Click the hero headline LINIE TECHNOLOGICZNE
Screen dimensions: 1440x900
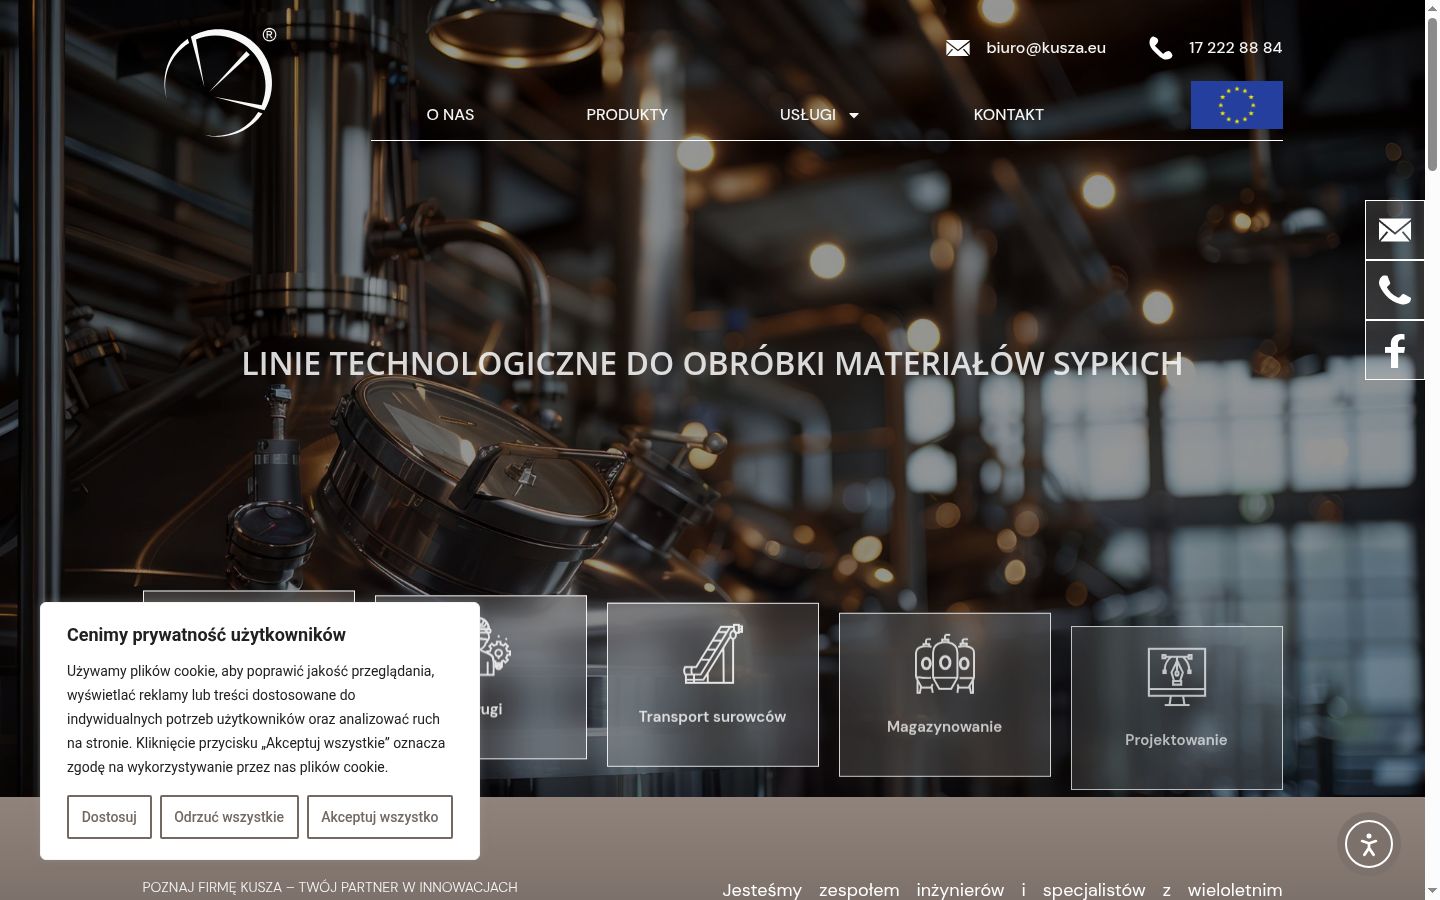(x=712, y=363)
